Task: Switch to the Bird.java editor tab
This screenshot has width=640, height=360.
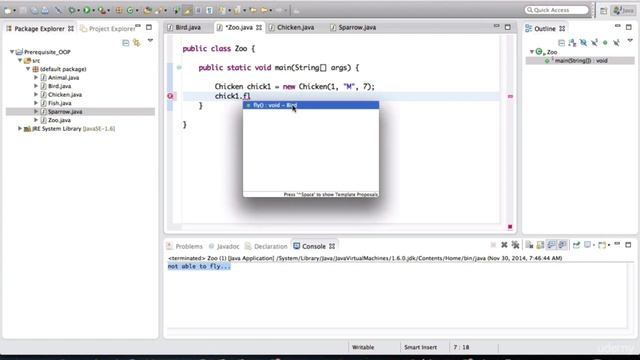Action: [188, 27]
